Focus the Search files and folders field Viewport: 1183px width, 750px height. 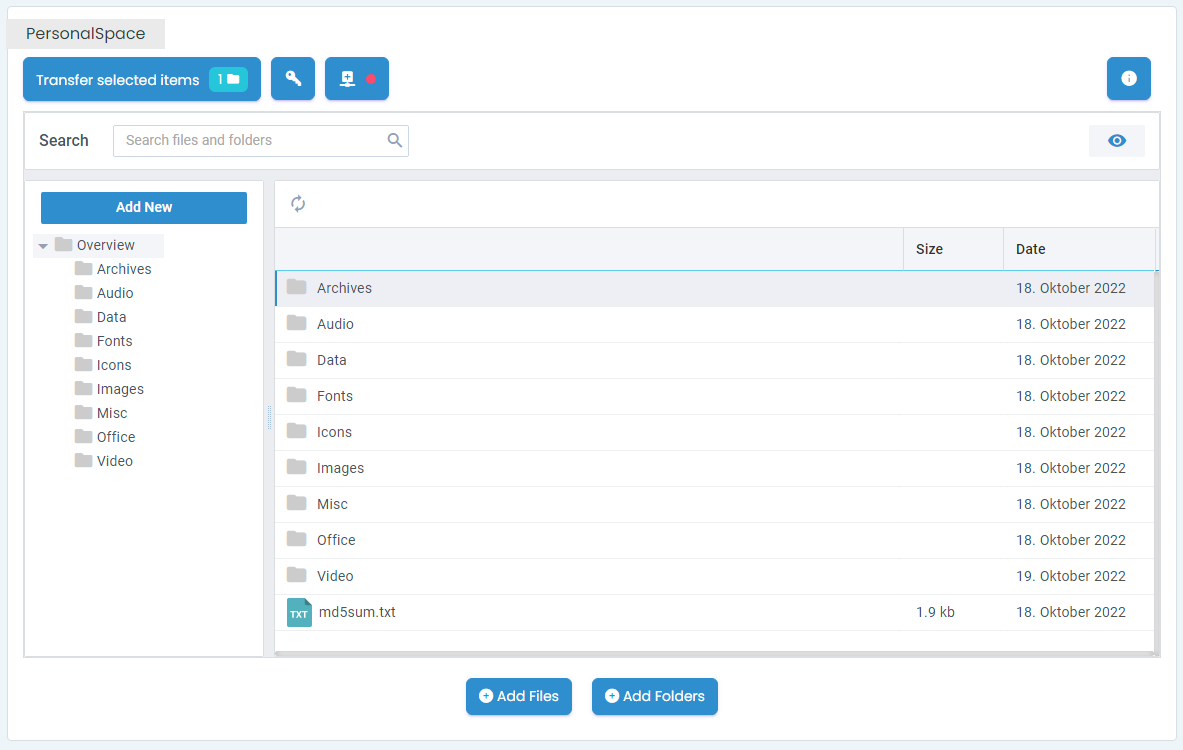click(250, 141)
